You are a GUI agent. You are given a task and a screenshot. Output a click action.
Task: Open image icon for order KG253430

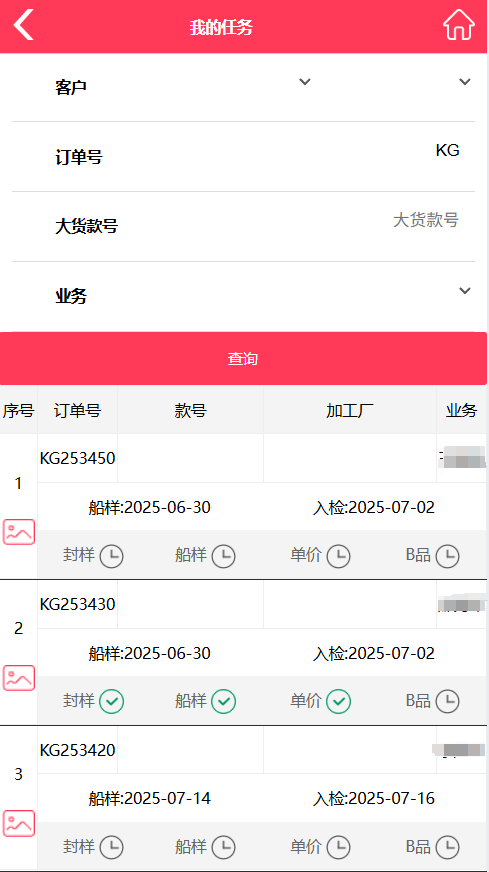(x=19, y=677)
